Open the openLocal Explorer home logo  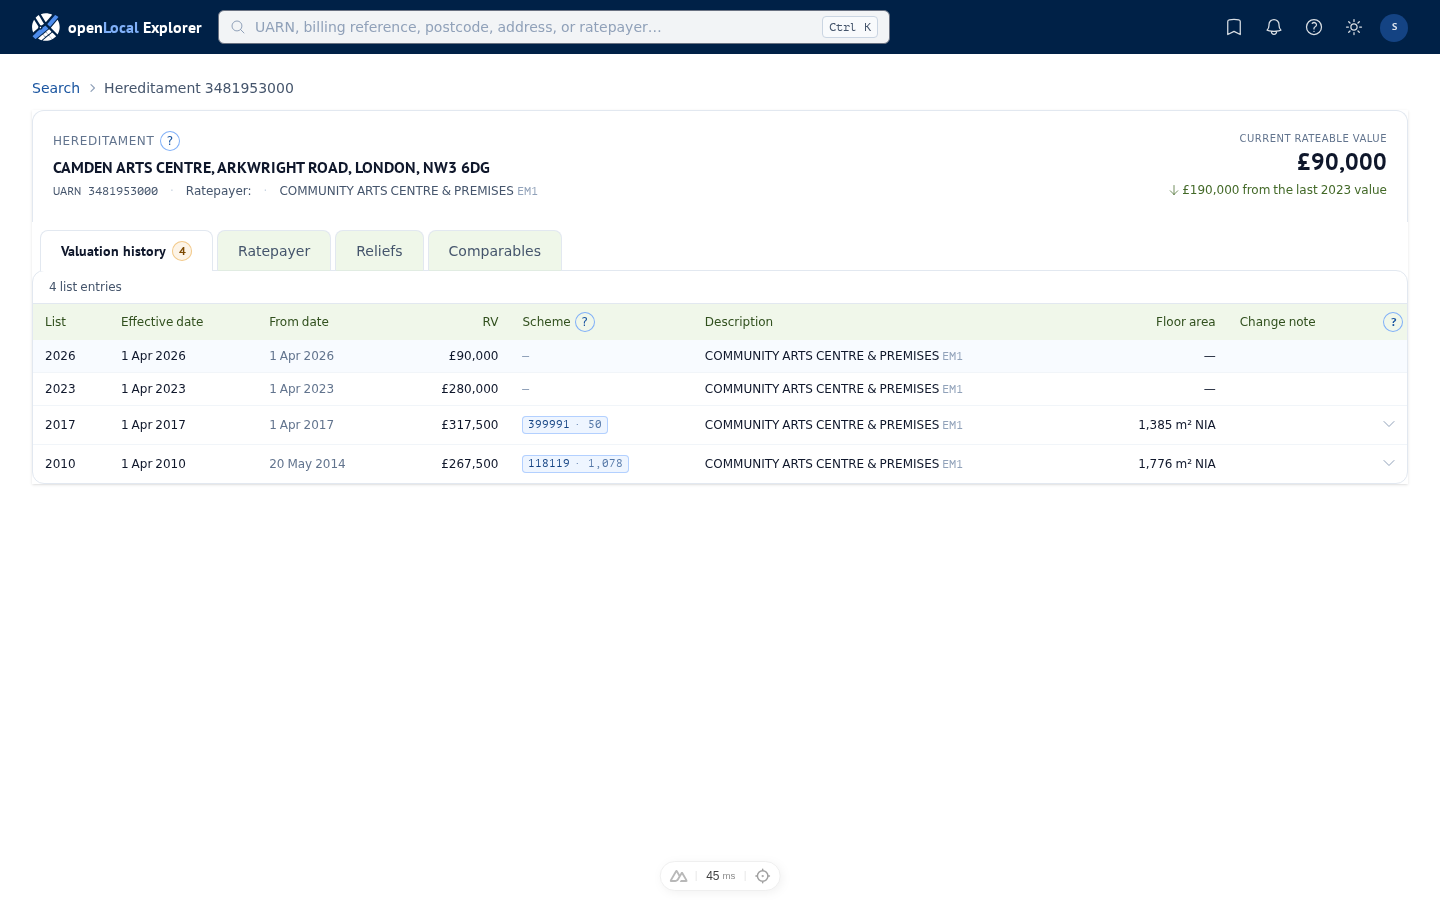click(117, 27)
